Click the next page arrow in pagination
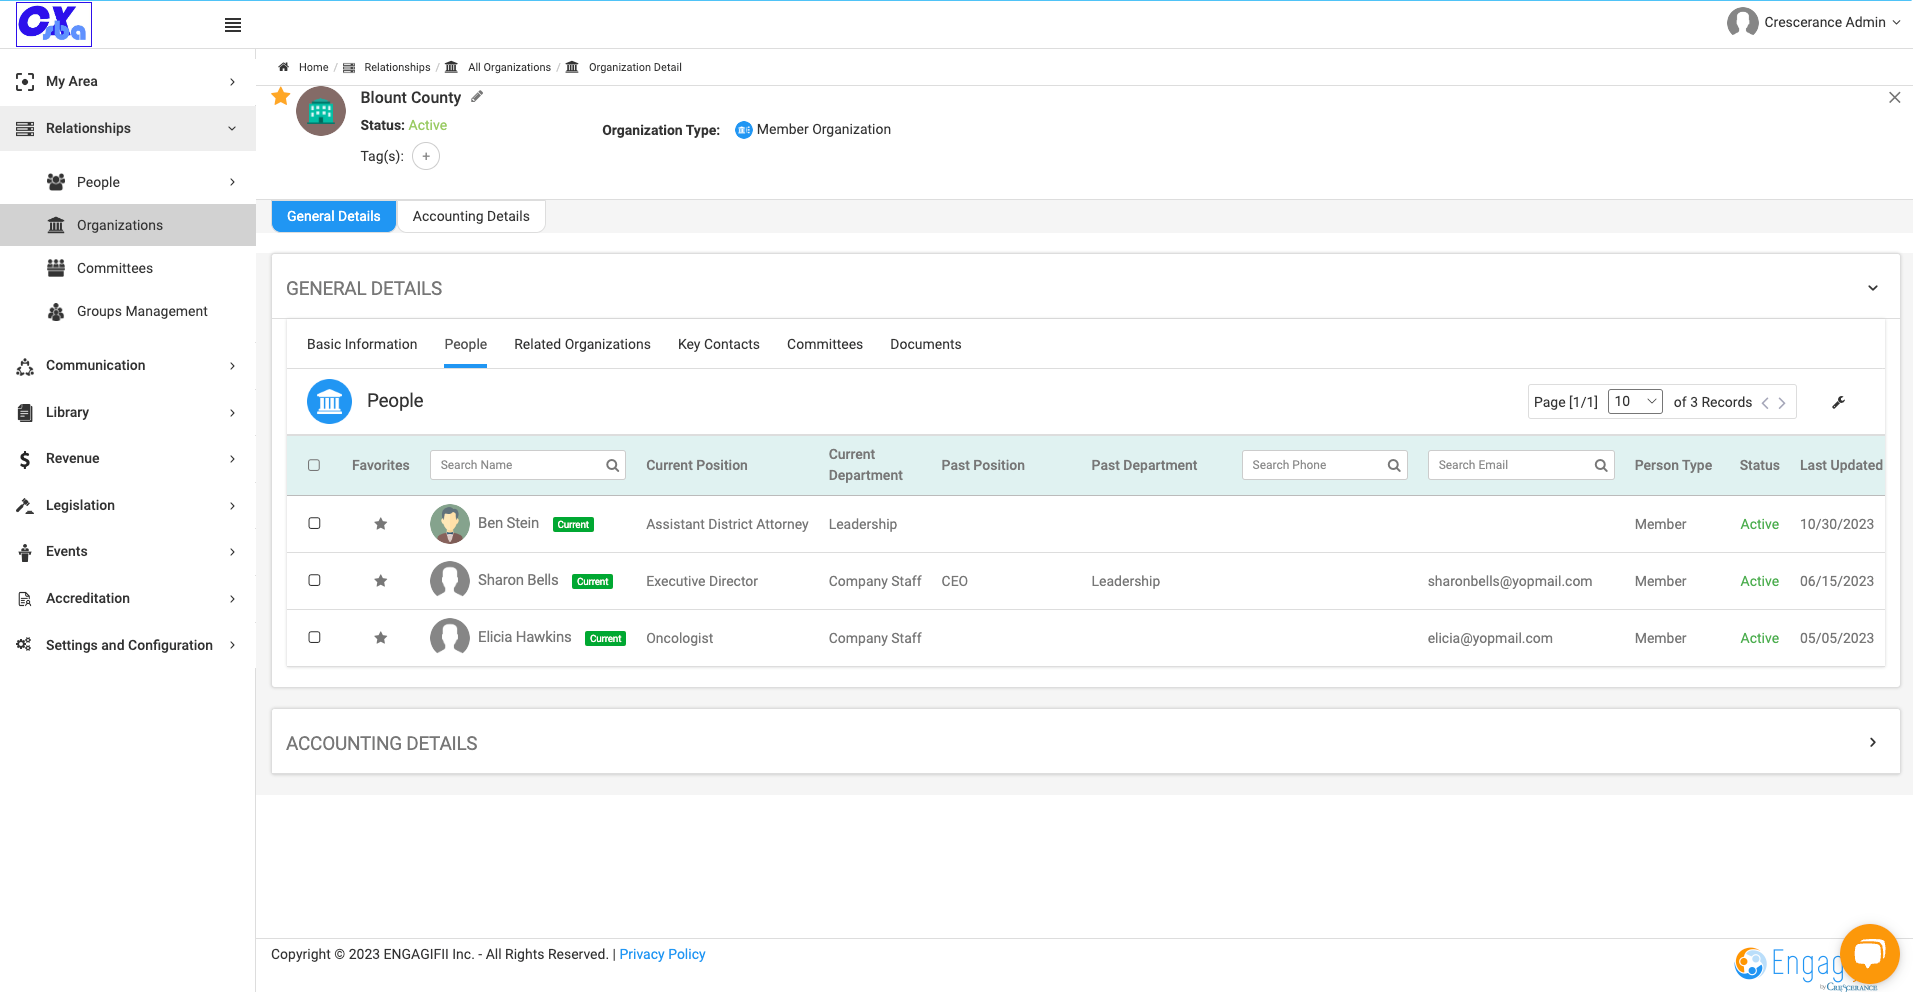The height and width of the screenshot is (992, 1913). click(1782, 403)
